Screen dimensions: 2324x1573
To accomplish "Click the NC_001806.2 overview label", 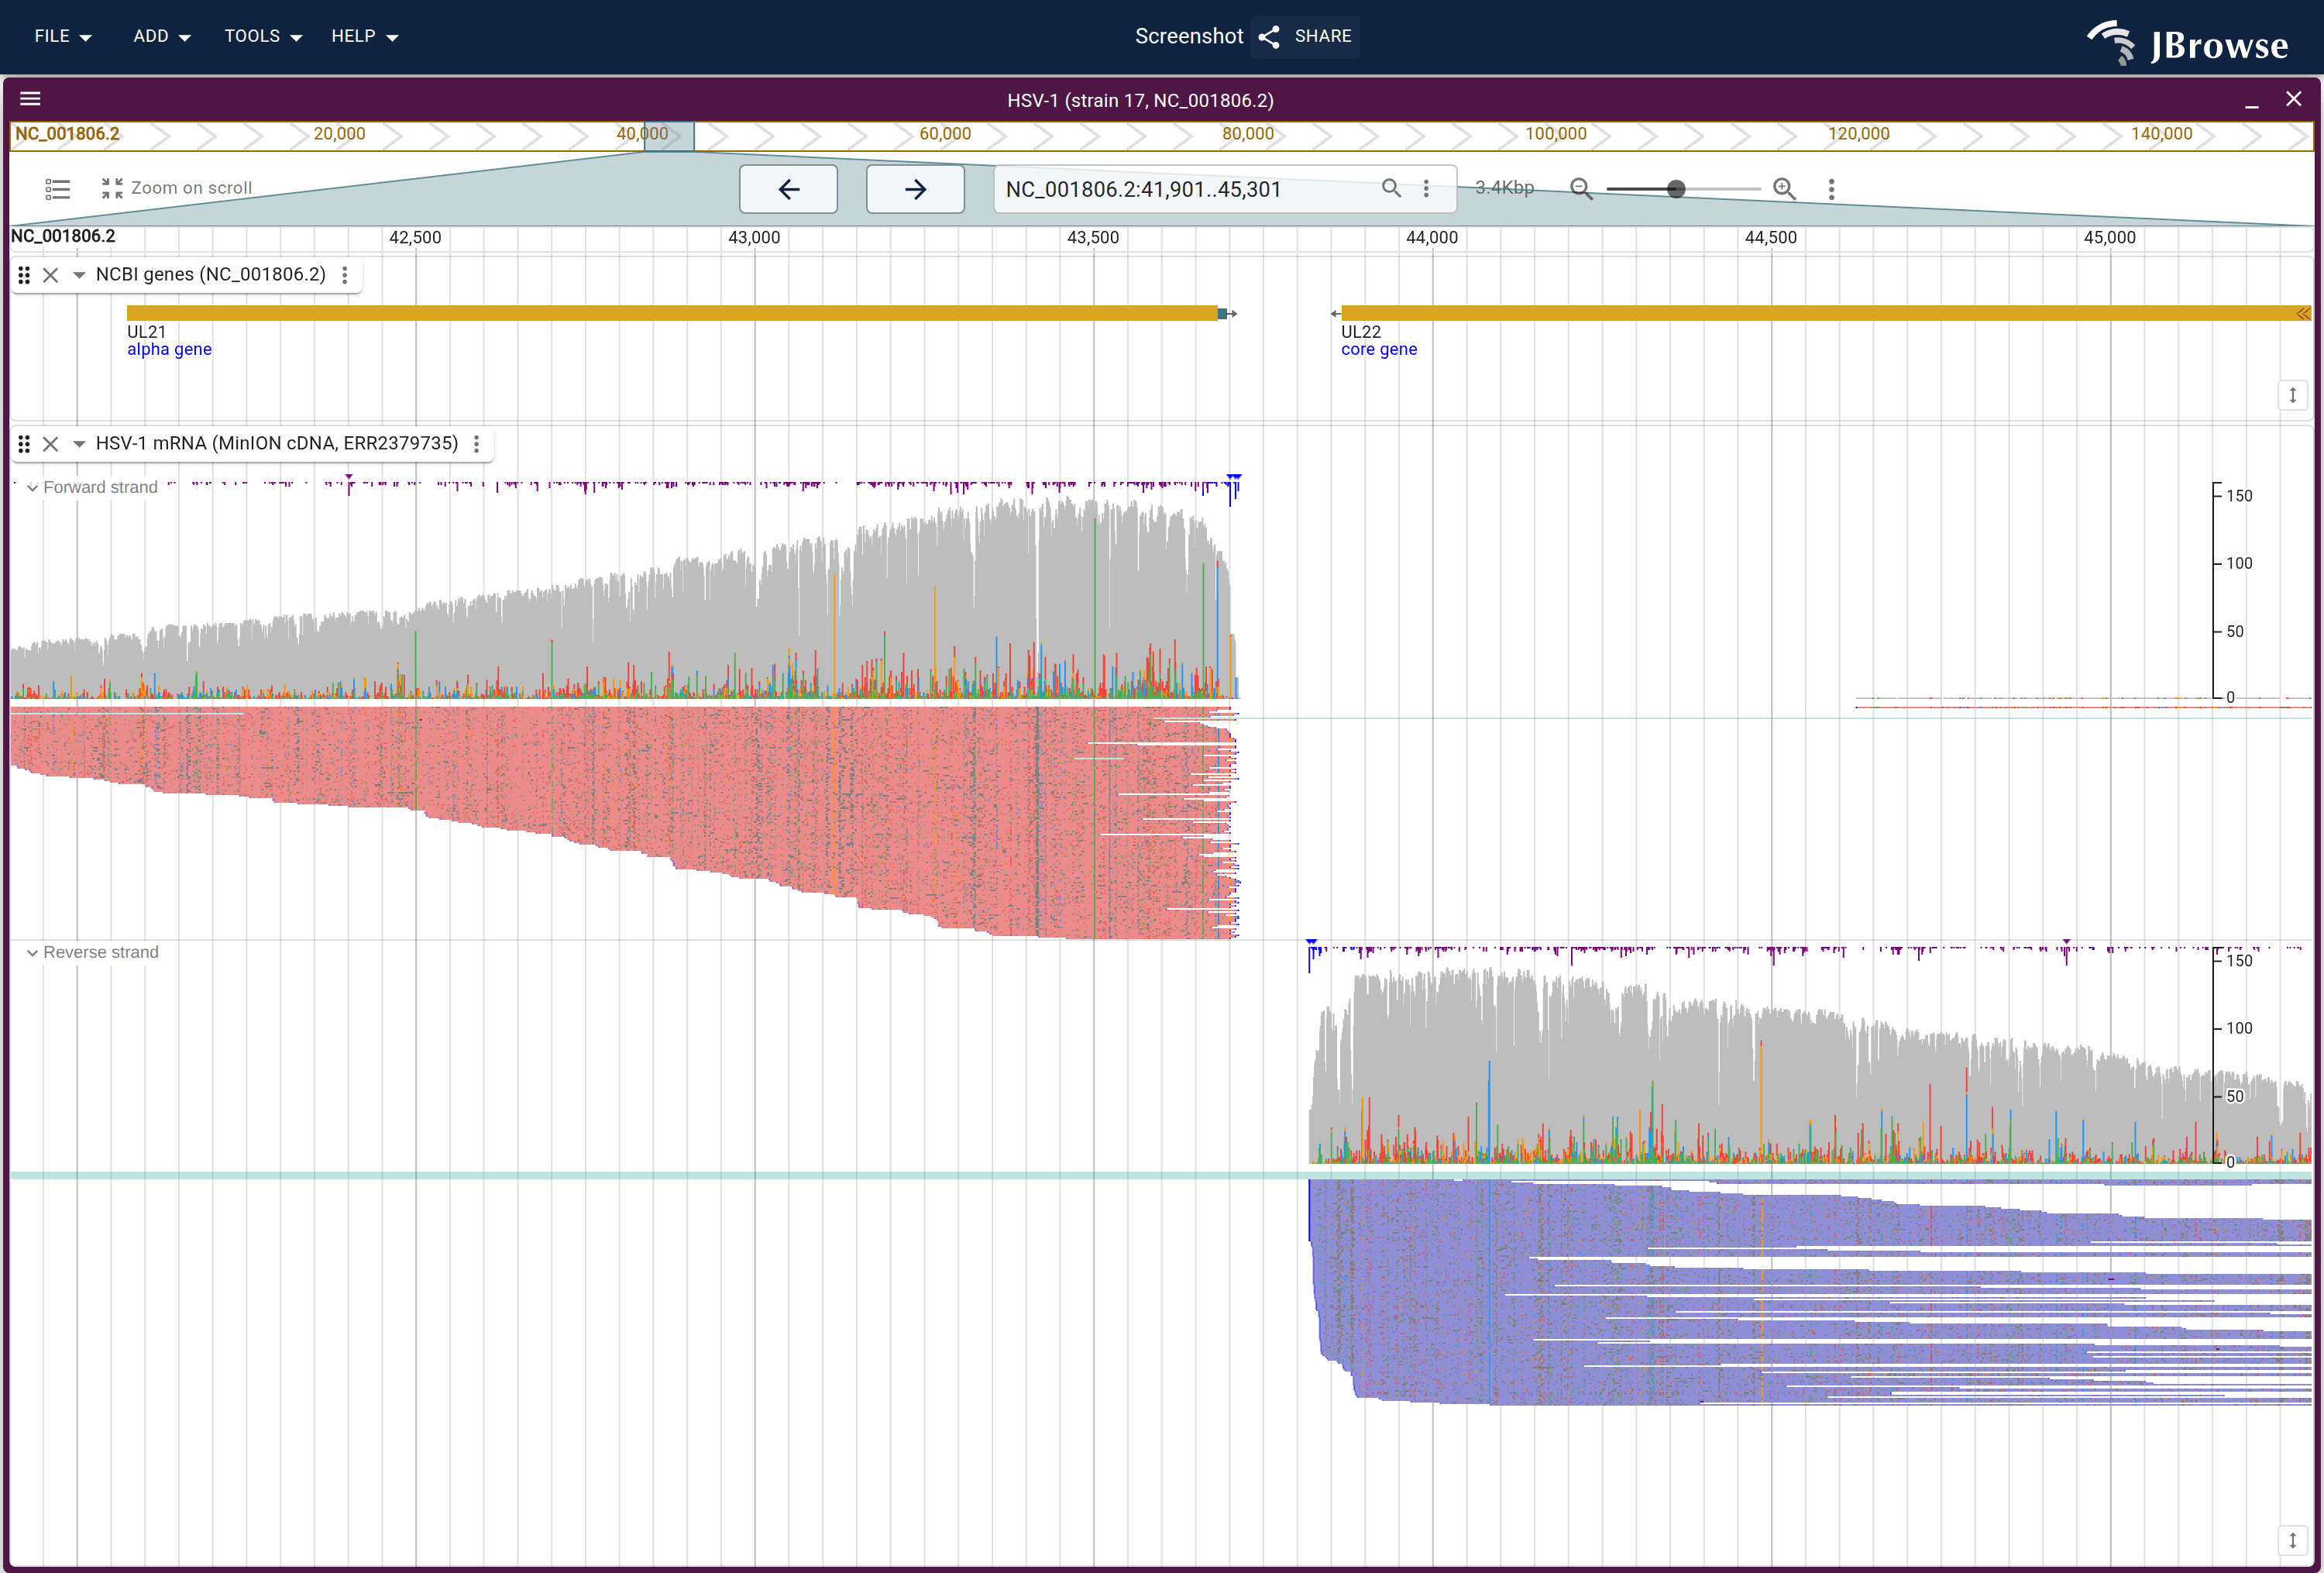I will (67, 134).
